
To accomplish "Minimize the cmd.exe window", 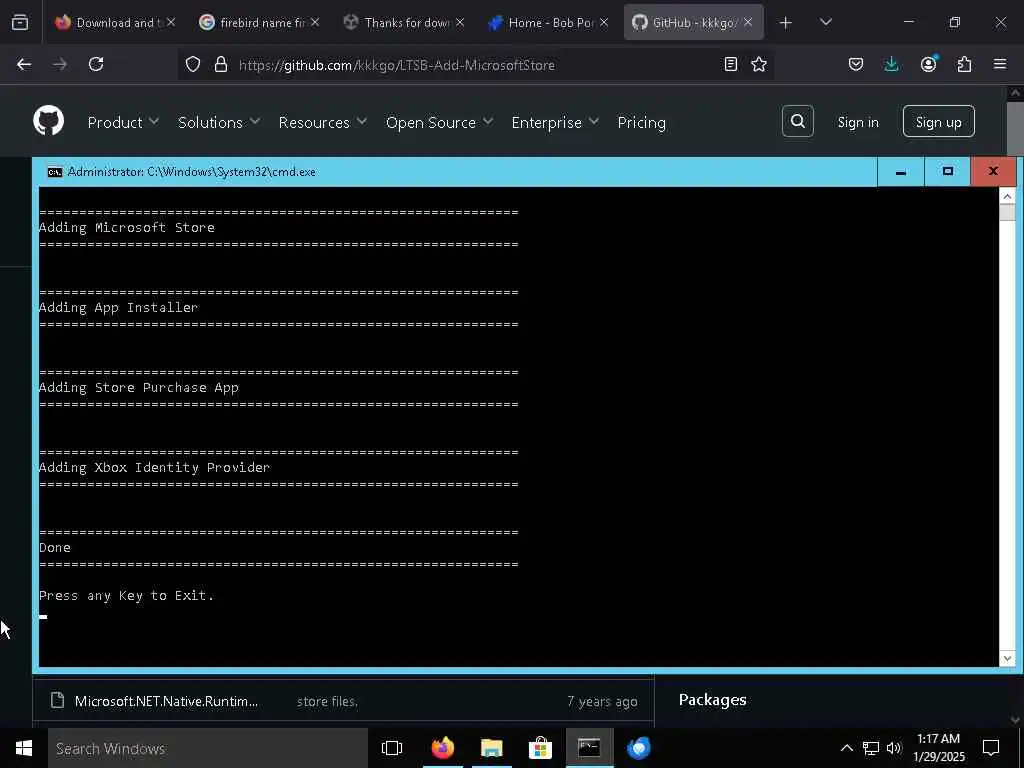I will (901, 172).
